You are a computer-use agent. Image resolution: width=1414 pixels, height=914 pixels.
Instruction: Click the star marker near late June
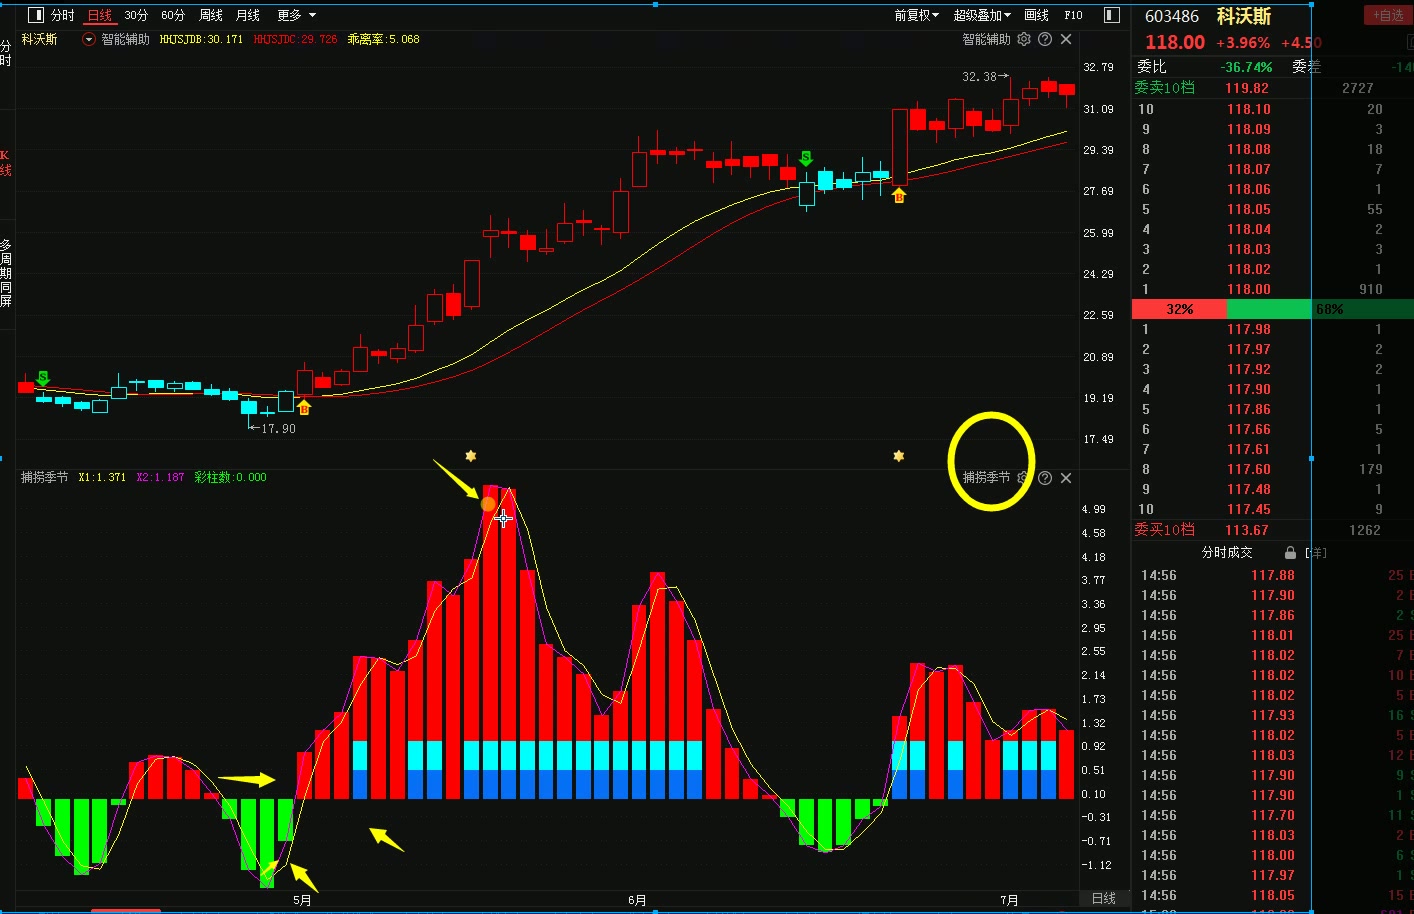(x=899, y=456)
